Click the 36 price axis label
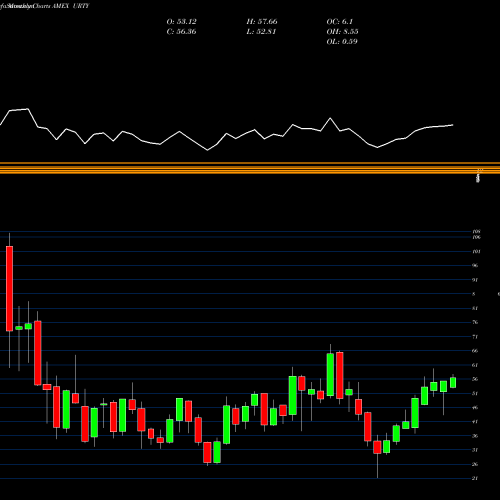The image size is (500, 500). (475, 436)
